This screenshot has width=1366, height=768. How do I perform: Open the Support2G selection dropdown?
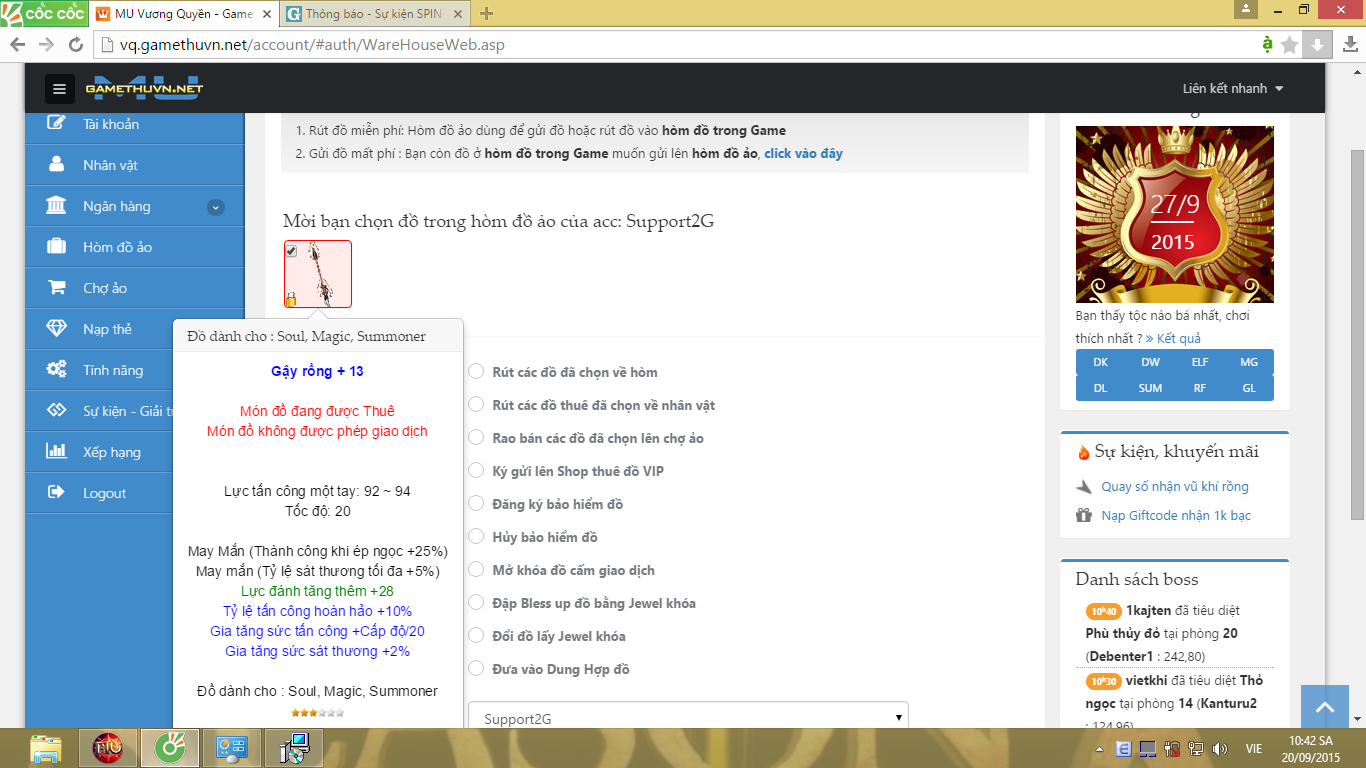click(x=688, y=718)
